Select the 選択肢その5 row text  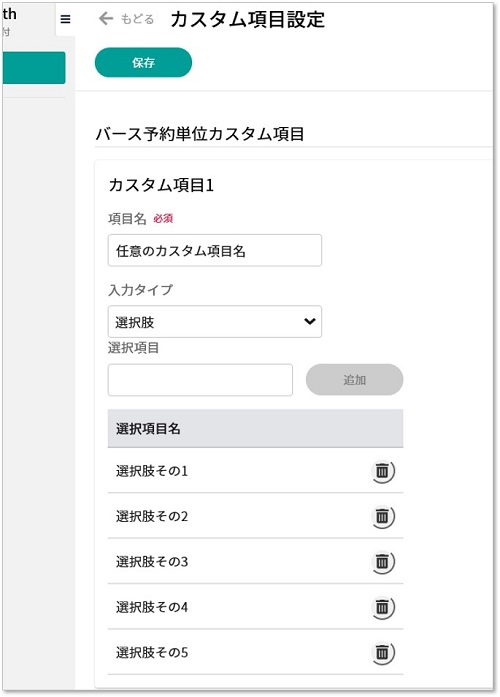coord(152,653)
